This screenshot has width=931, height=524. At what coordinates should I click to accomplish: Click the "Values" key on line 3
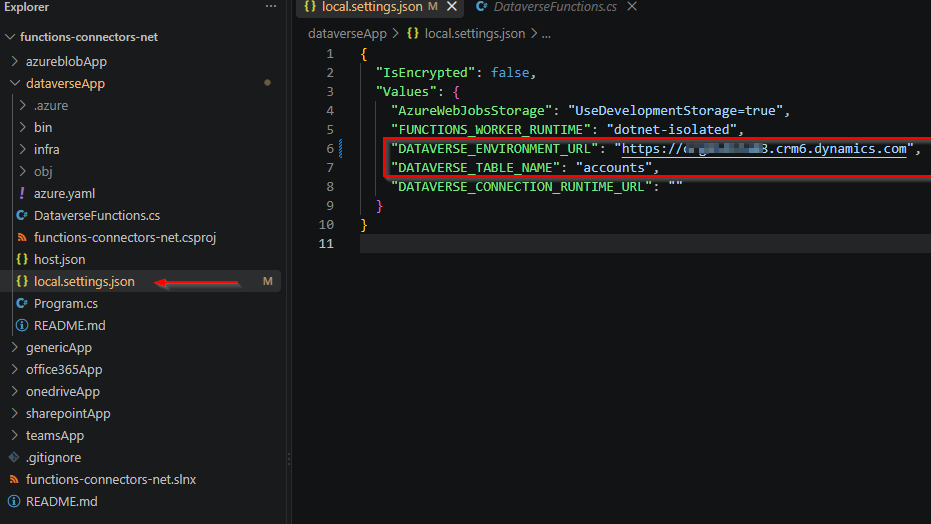406,91
